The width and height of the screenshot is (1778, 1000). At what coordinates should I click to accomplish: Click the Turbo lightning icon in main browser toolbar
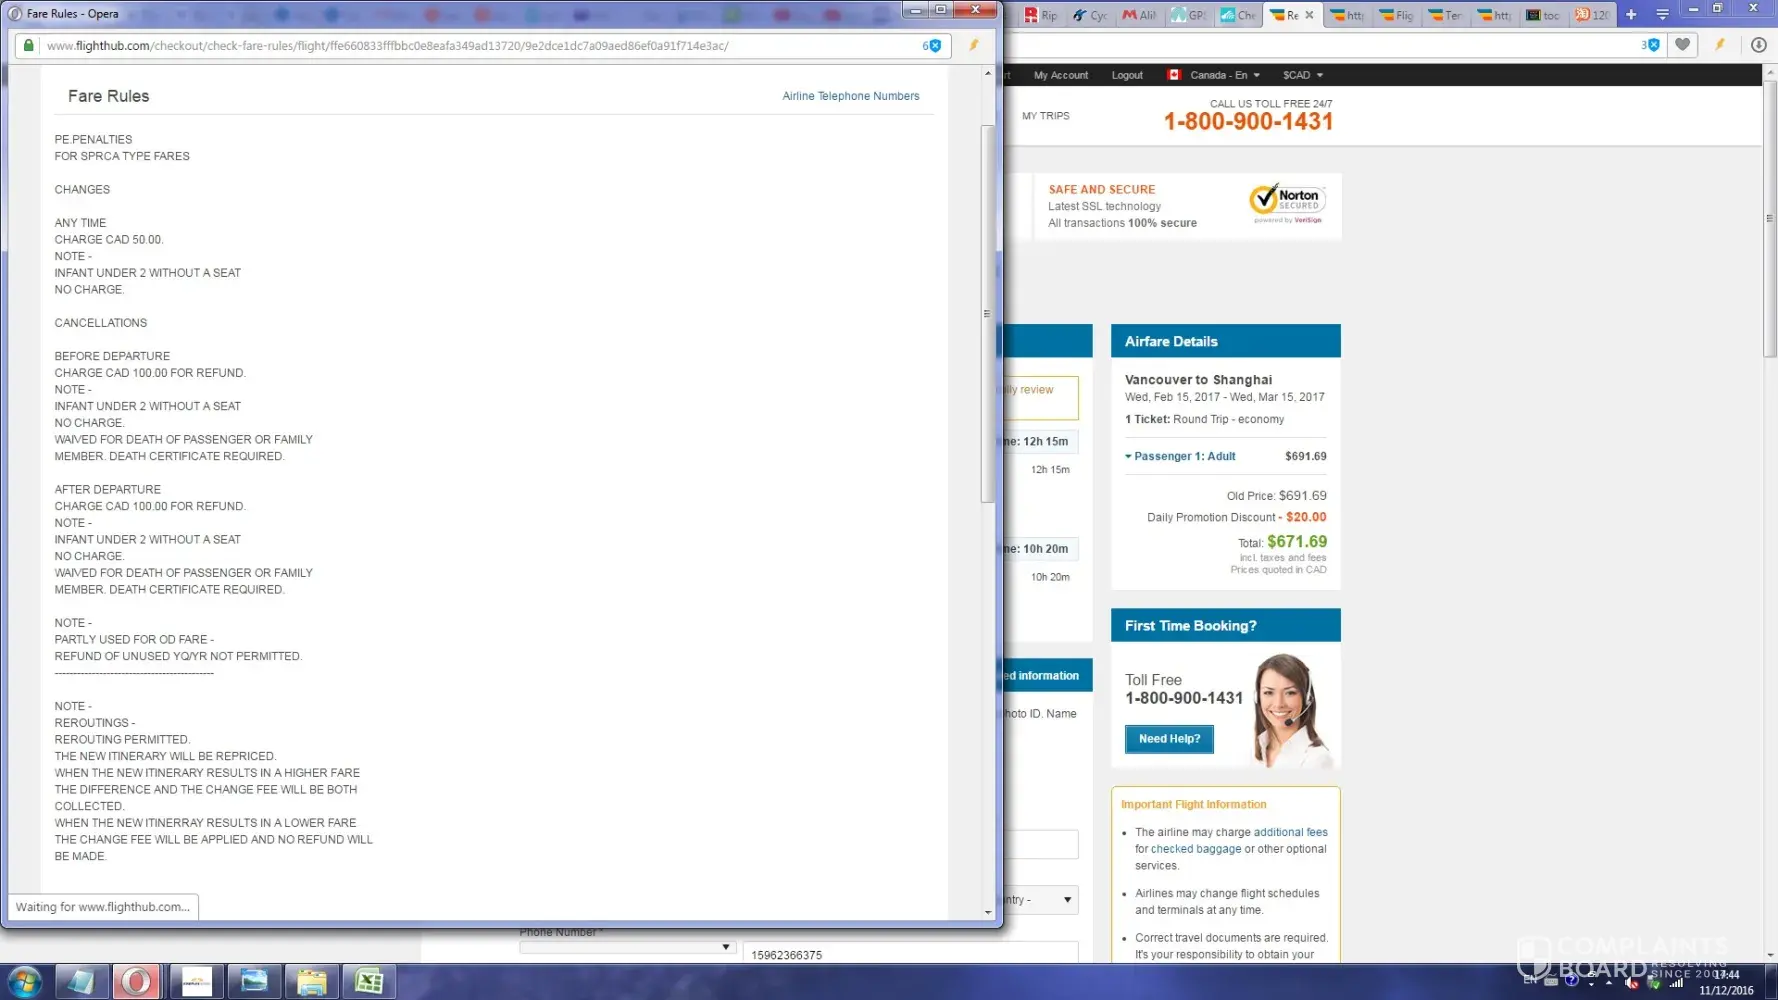tap(1720, 45)
